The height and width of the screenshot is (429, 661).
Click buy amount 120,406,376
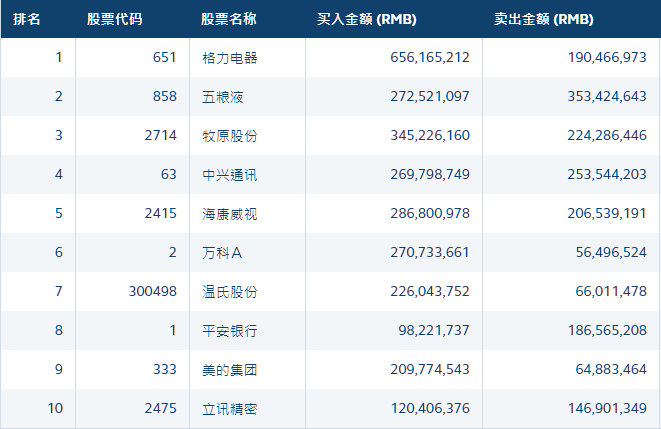pyautogui.click(x=430, y=408)
